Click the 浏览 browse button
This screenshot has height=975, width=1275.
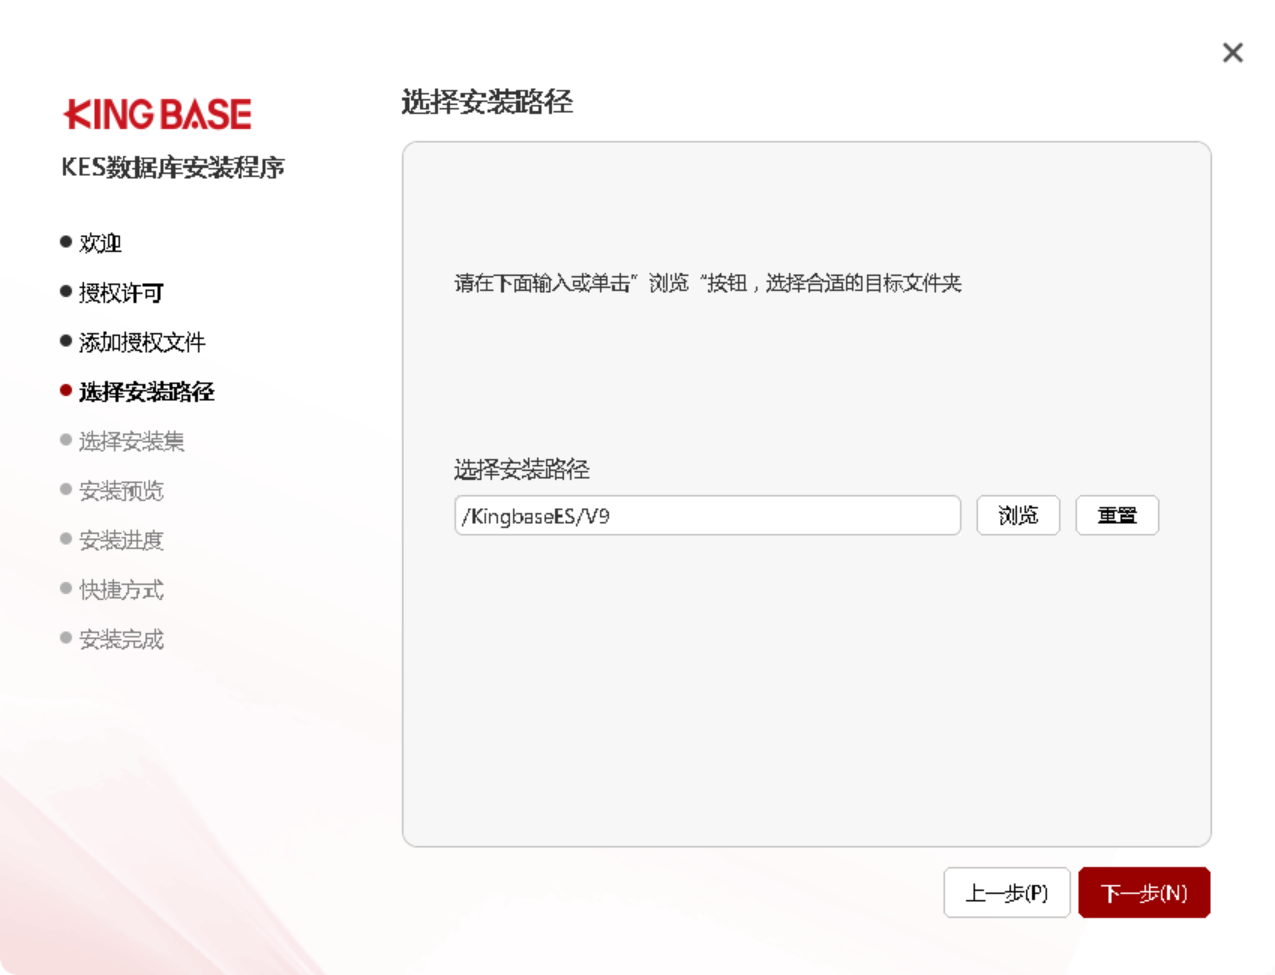(1018, 515)
